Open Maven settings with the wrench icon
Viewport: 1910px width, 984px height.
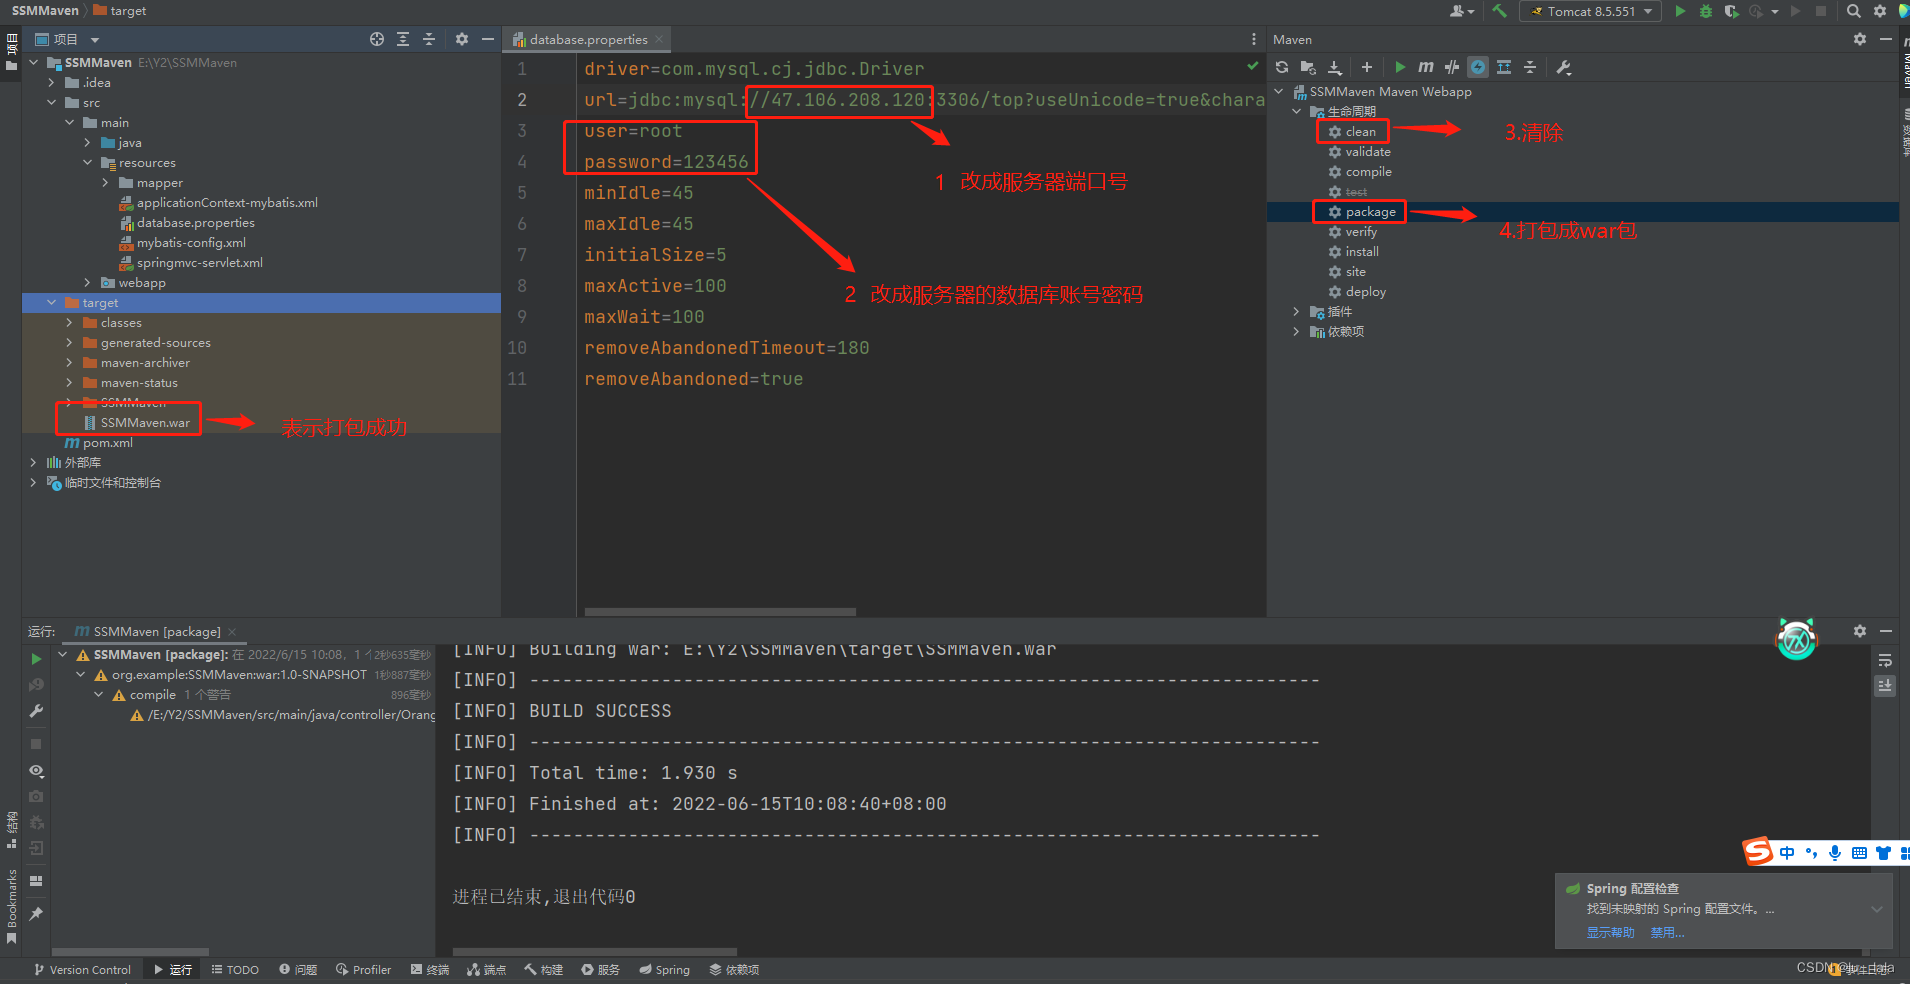point(1564,67)
